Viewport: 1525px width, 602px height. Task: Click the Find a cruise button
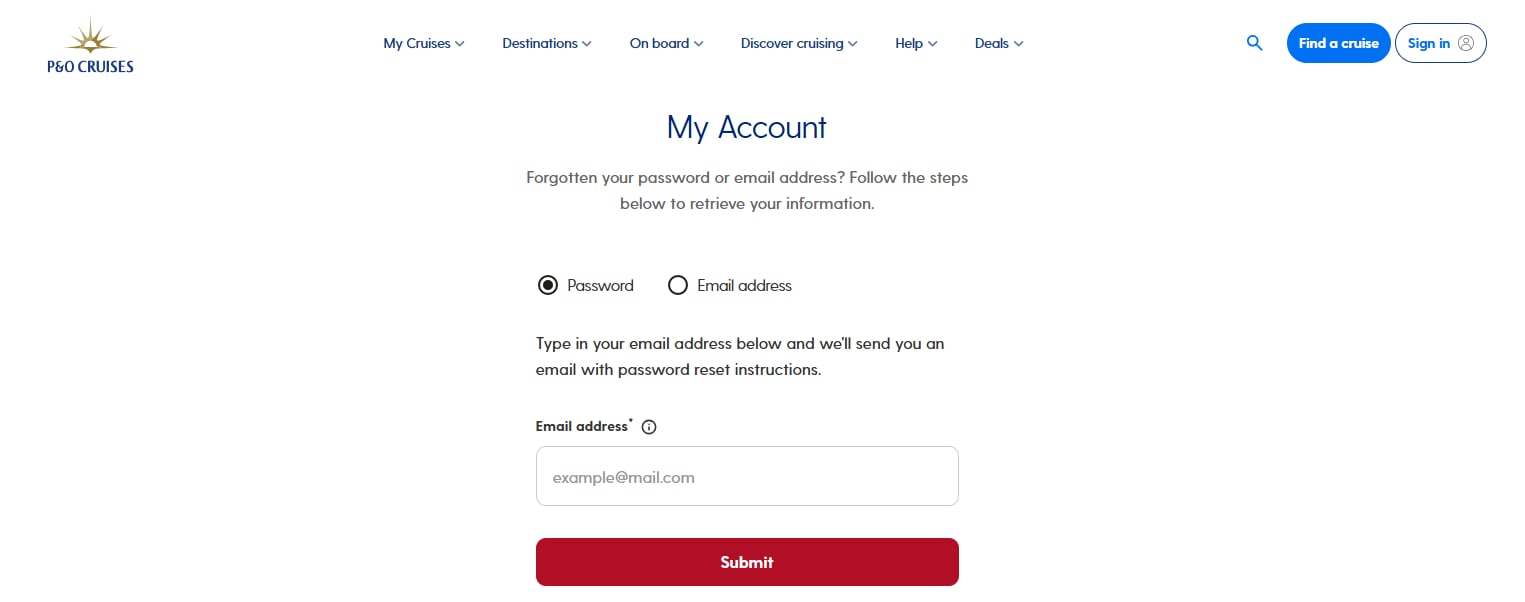click(1338, 43)
